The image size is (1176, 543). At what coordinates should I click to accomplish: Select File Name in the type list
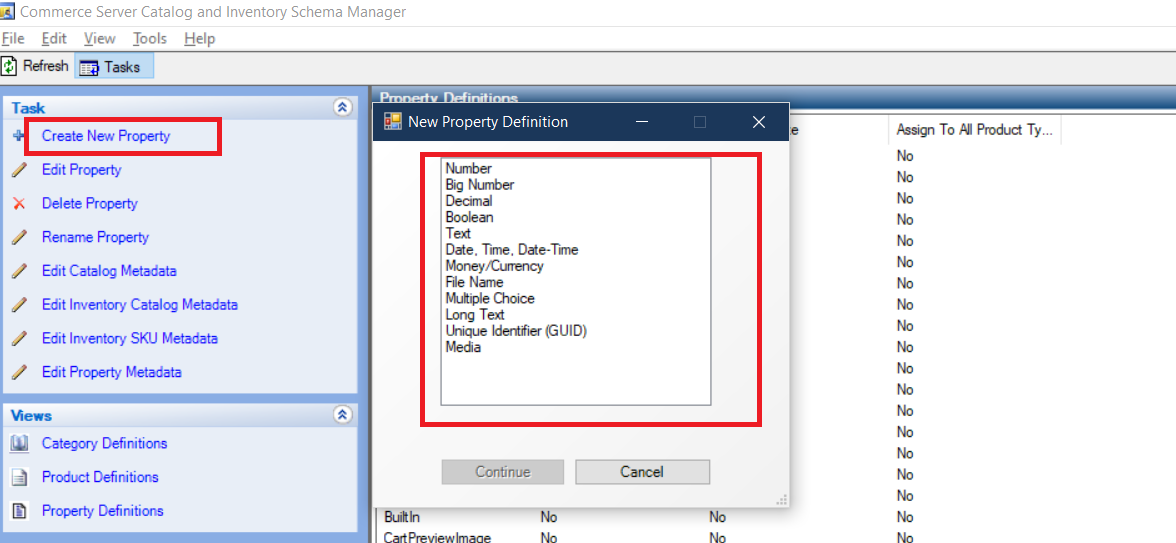coord(474,282)
